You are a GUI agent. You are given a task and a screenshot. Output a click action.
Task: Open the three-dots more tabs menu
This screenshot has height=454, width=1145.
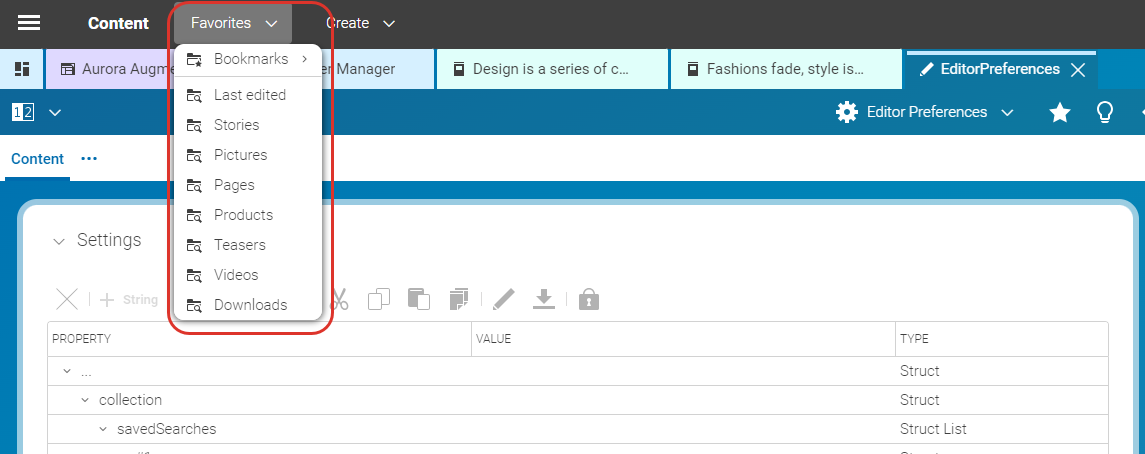(x=89, y=158)
